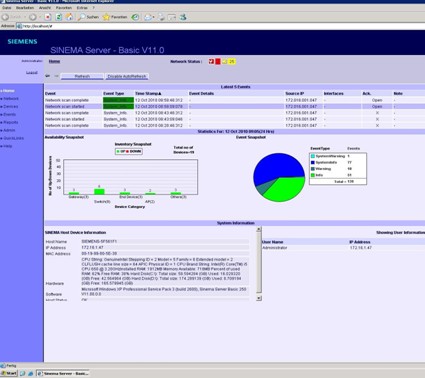Click the Source IP column header
The height and width of the screenshot is (378, 425).
295,93
